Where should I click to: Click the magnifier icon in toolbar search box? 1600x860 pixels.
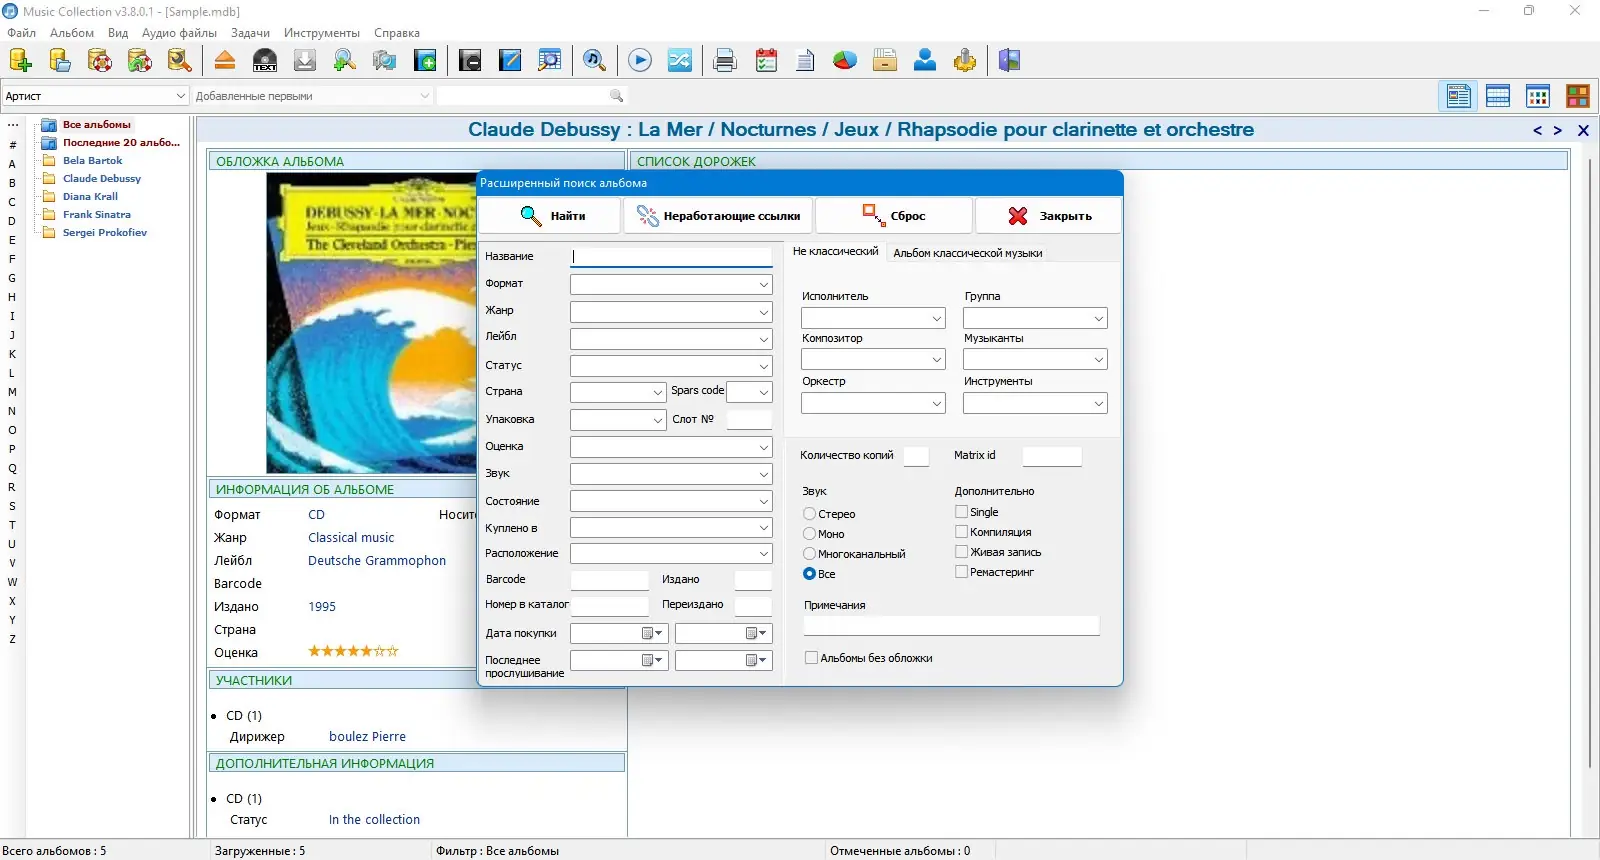click(616, 96)
